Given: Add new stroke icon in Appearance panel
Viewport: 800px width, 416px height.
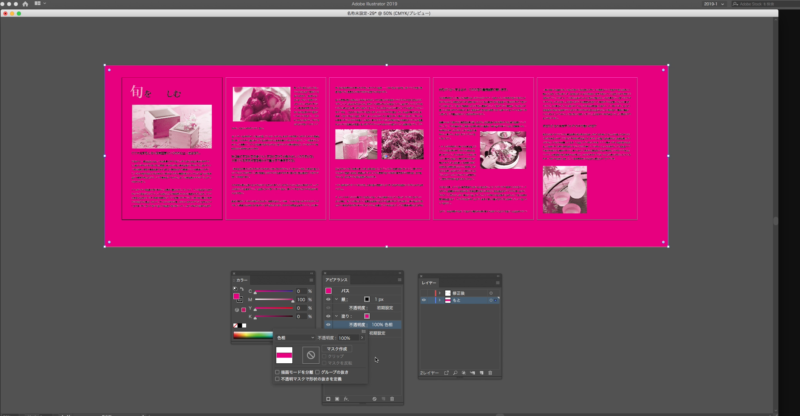Looking at the screenshot, I should click(x=328, y=399).
